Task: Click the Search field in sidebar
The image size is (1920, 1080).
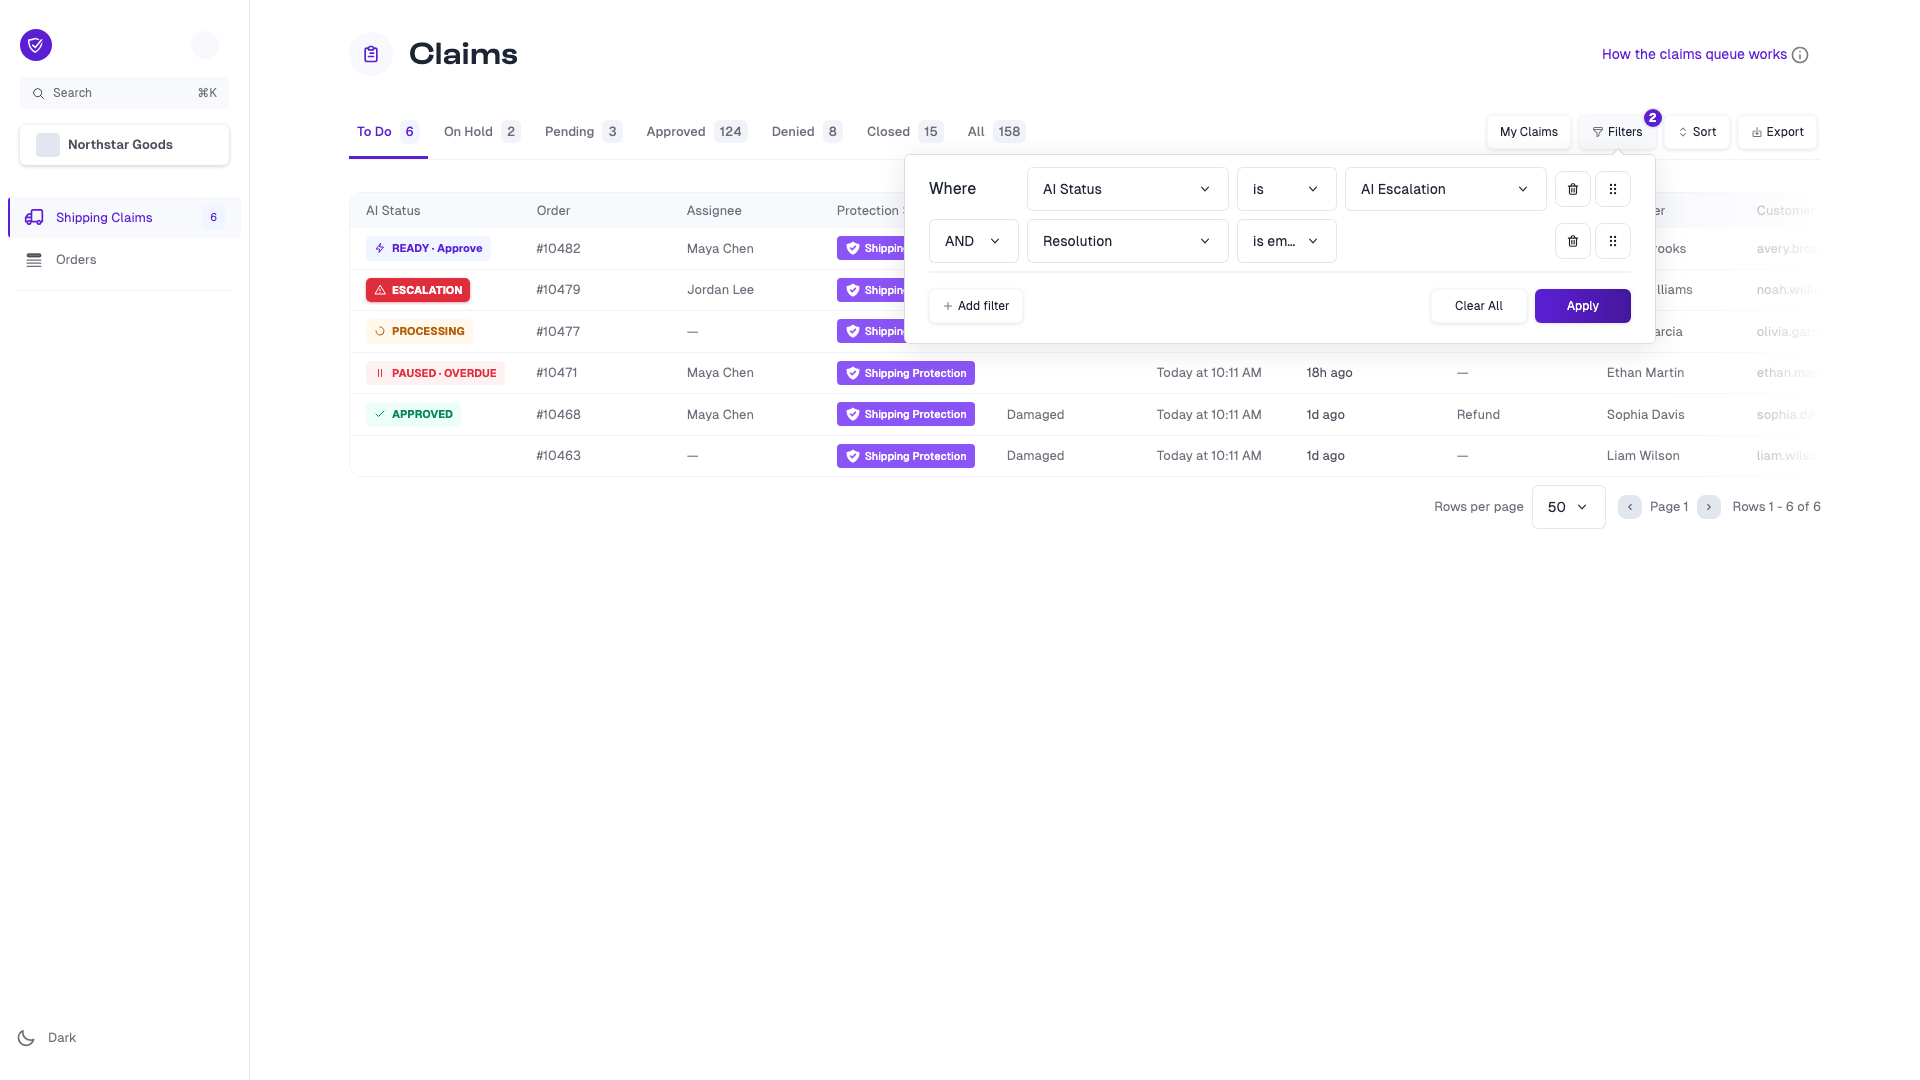Action: [125, 93]
